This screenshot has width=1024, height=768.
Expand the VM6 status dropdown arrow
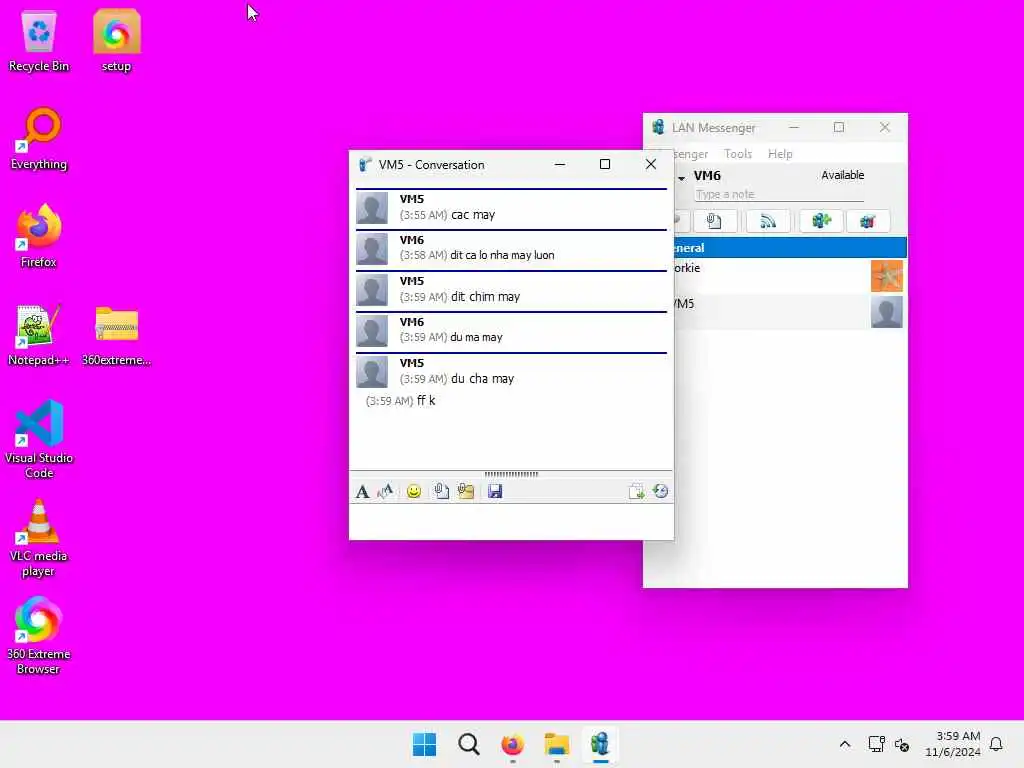681,178
